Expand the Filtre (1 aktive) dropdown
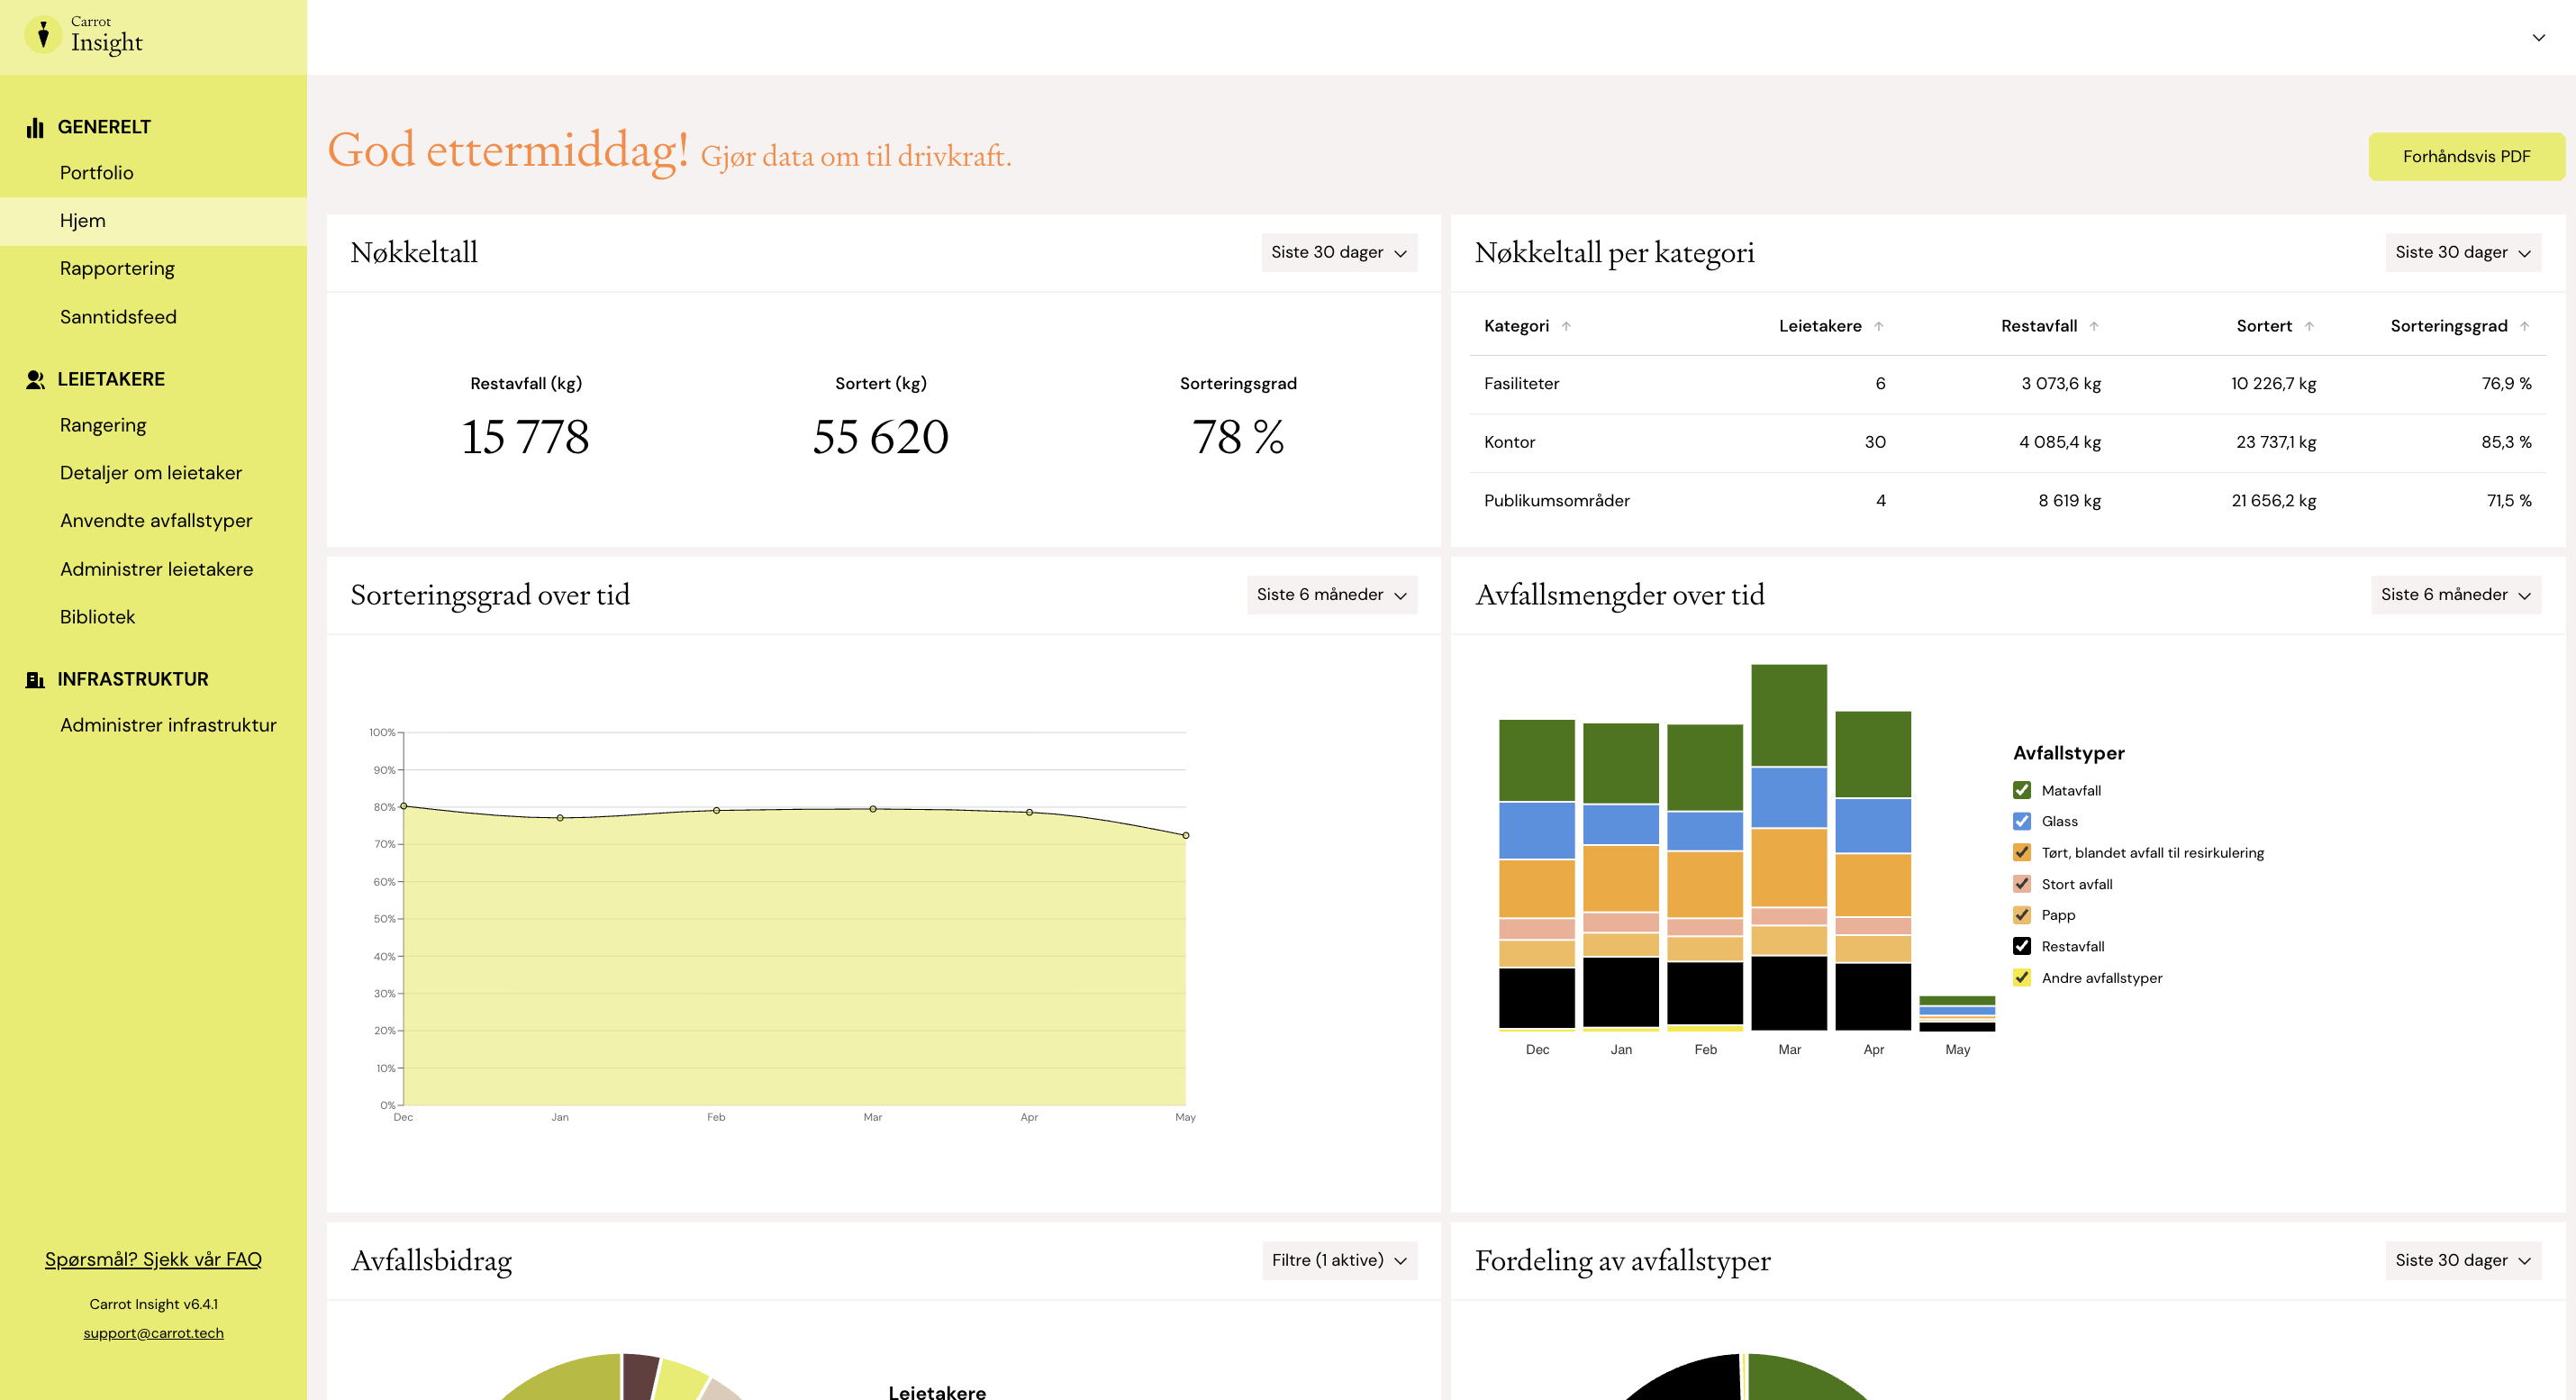The width and height of the screenshot is (2576, 1400). (x=1339, y=1260)
